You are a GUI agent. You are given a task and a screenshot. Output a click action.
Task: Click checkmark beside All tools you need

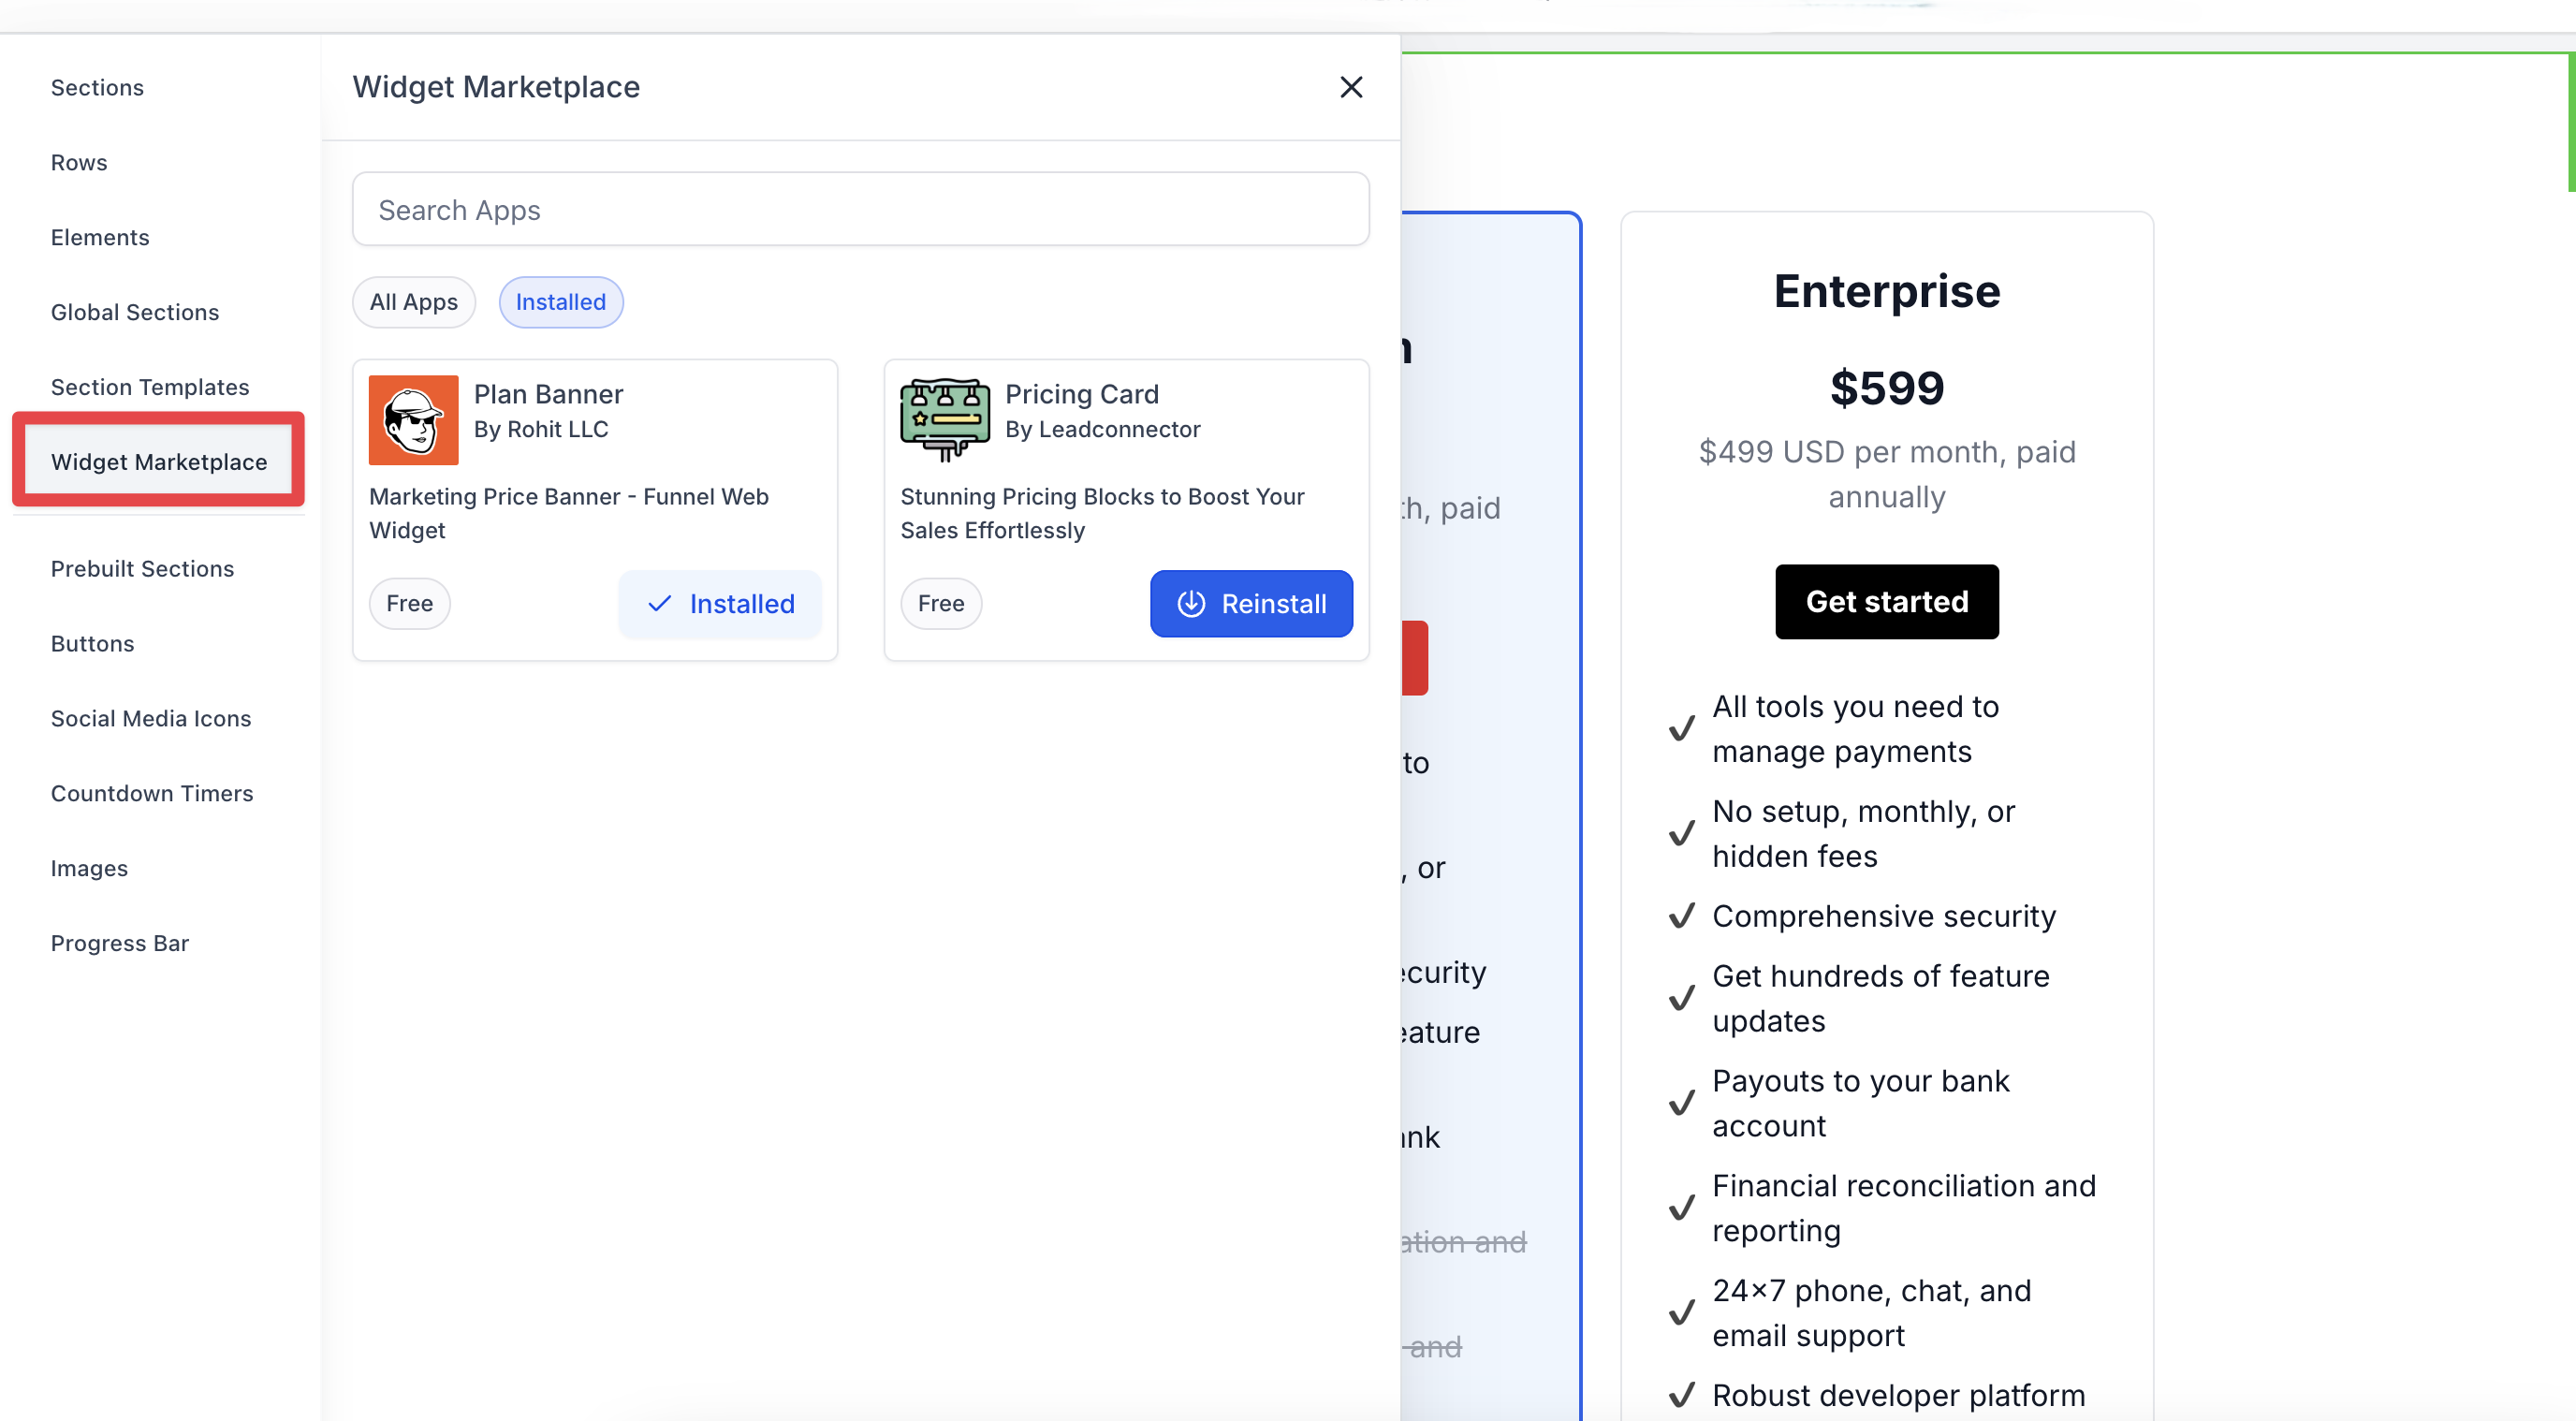(1682, 729)
